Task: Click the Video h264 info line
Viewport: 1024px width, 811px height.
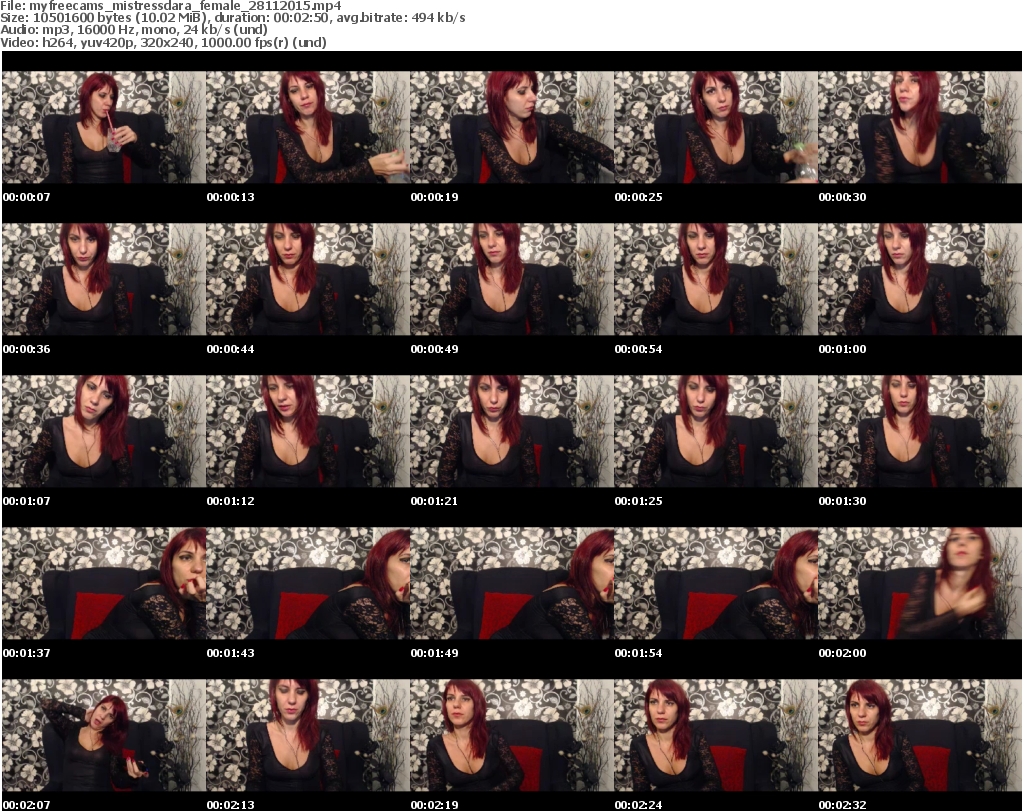Action: [163, 42]
